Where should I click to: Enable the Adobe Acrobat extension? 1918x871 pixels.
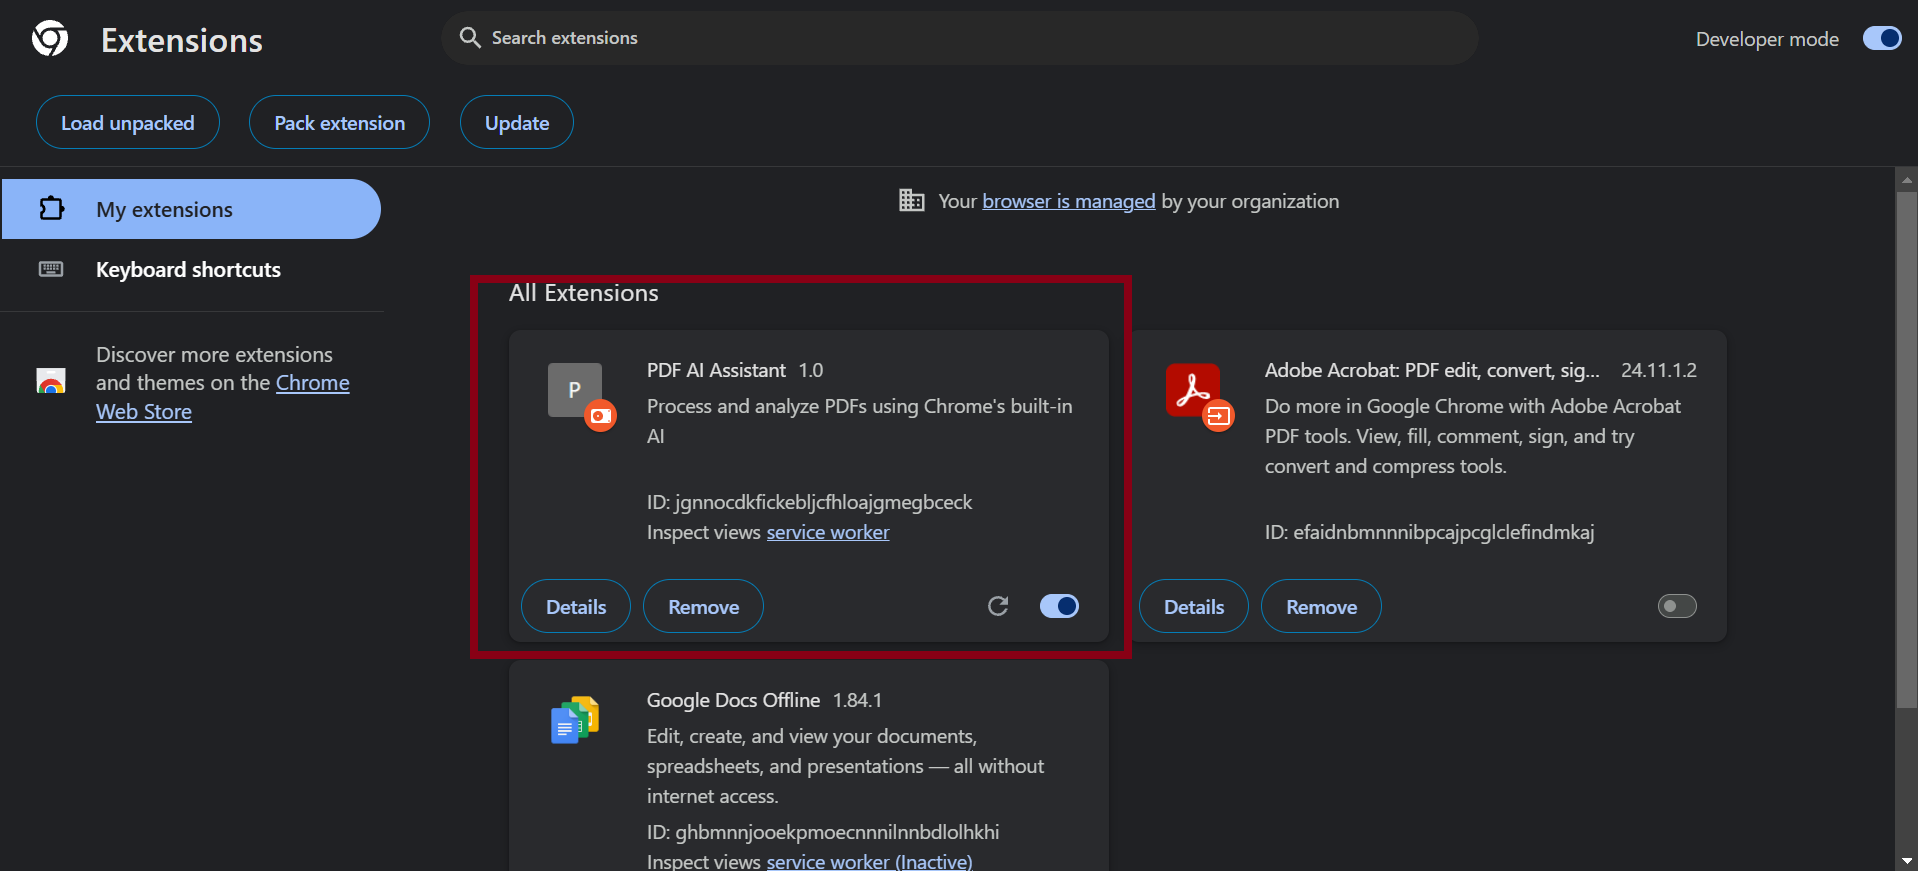click(x=1677, y=606)
